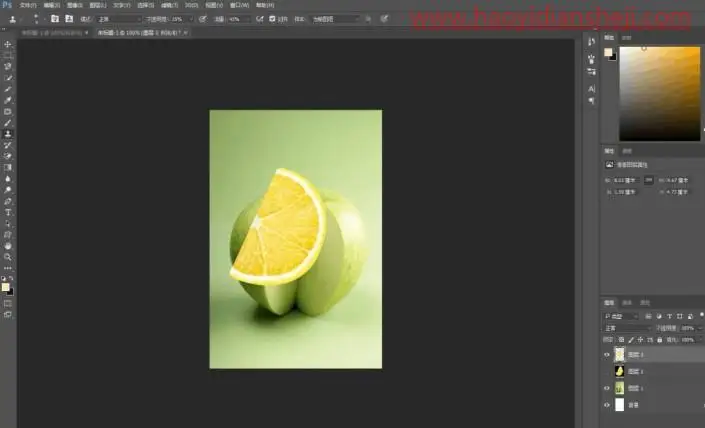Select the Eyedropper tool

pos(8,100)
